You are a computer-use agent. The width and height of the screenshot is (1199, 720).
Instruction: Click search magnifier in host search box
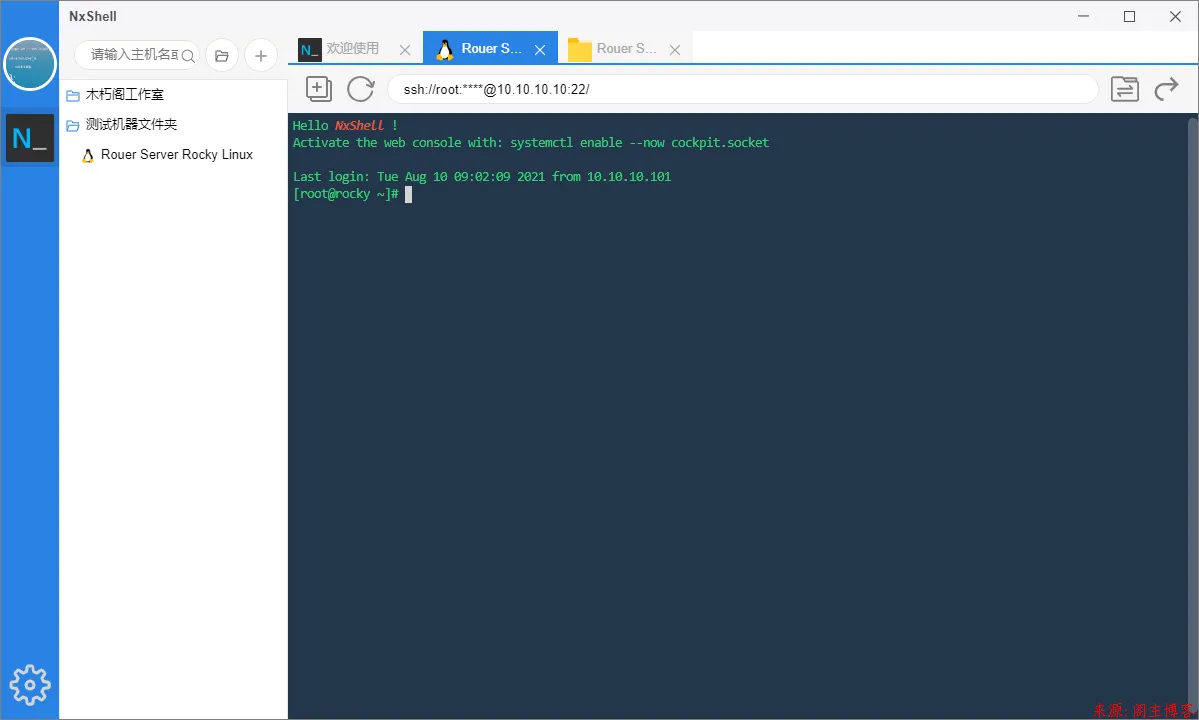pos(188,56)
